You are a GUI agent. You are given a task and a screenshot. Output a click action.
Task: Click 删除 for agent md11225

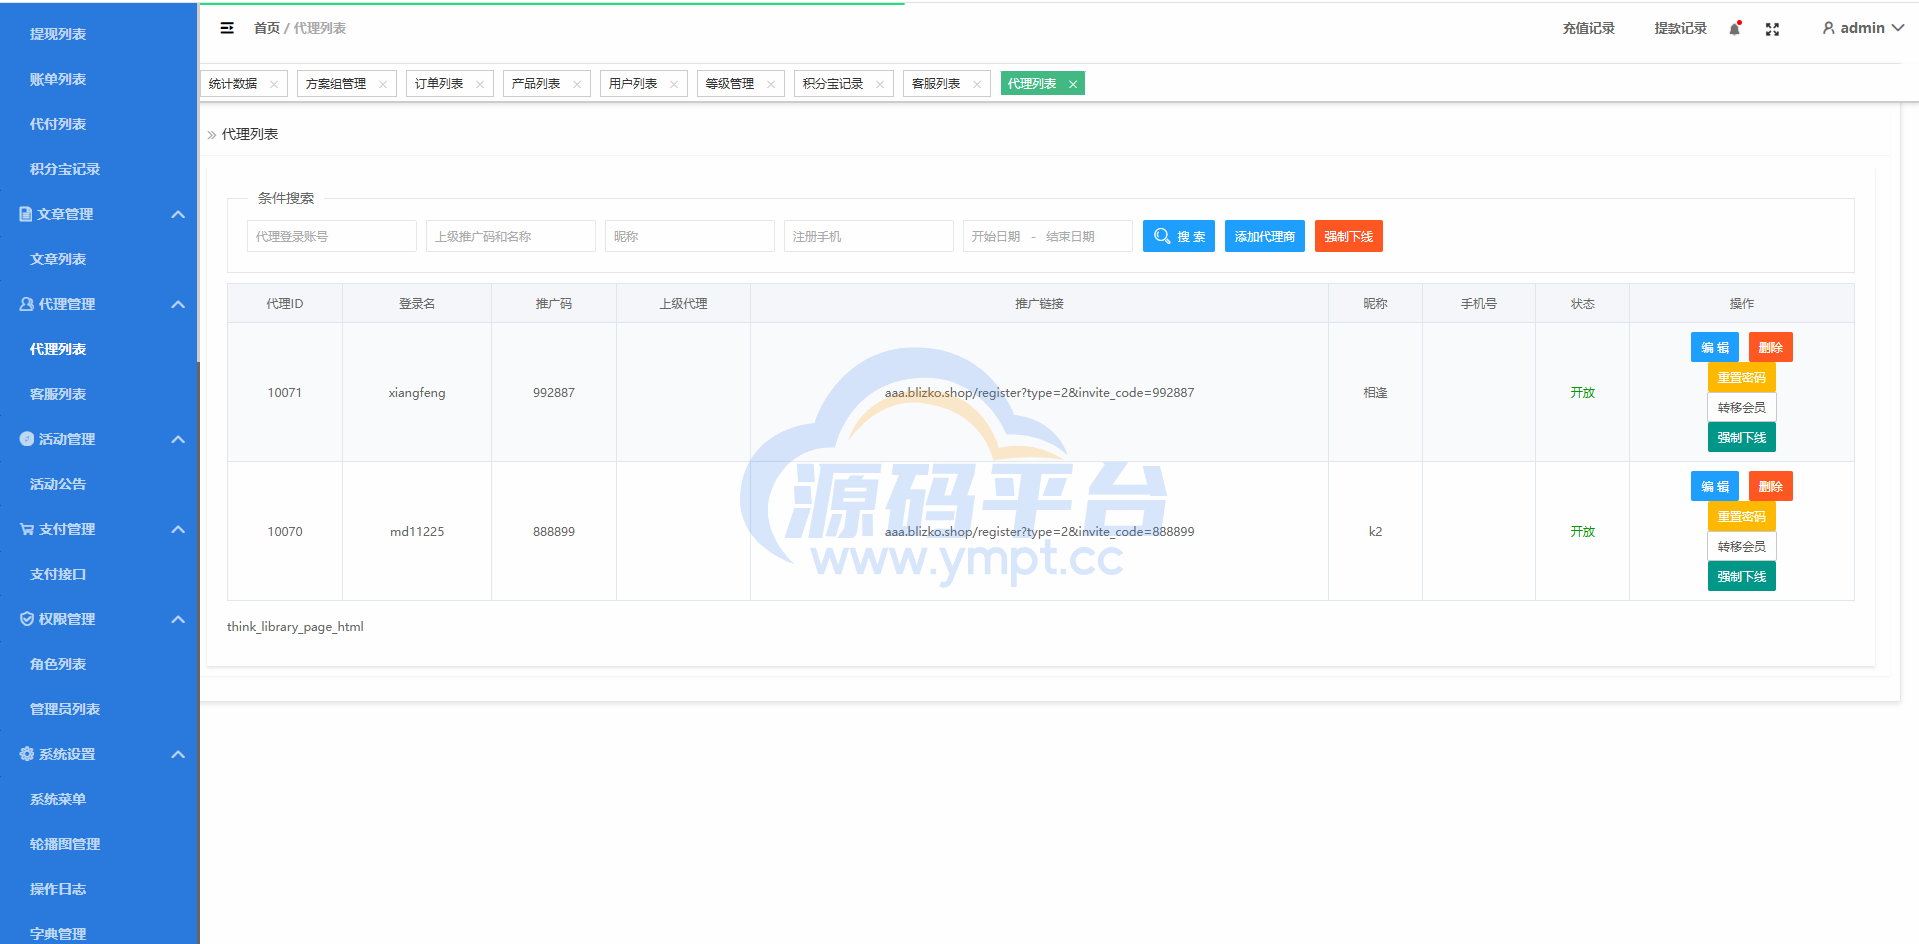1771,486
